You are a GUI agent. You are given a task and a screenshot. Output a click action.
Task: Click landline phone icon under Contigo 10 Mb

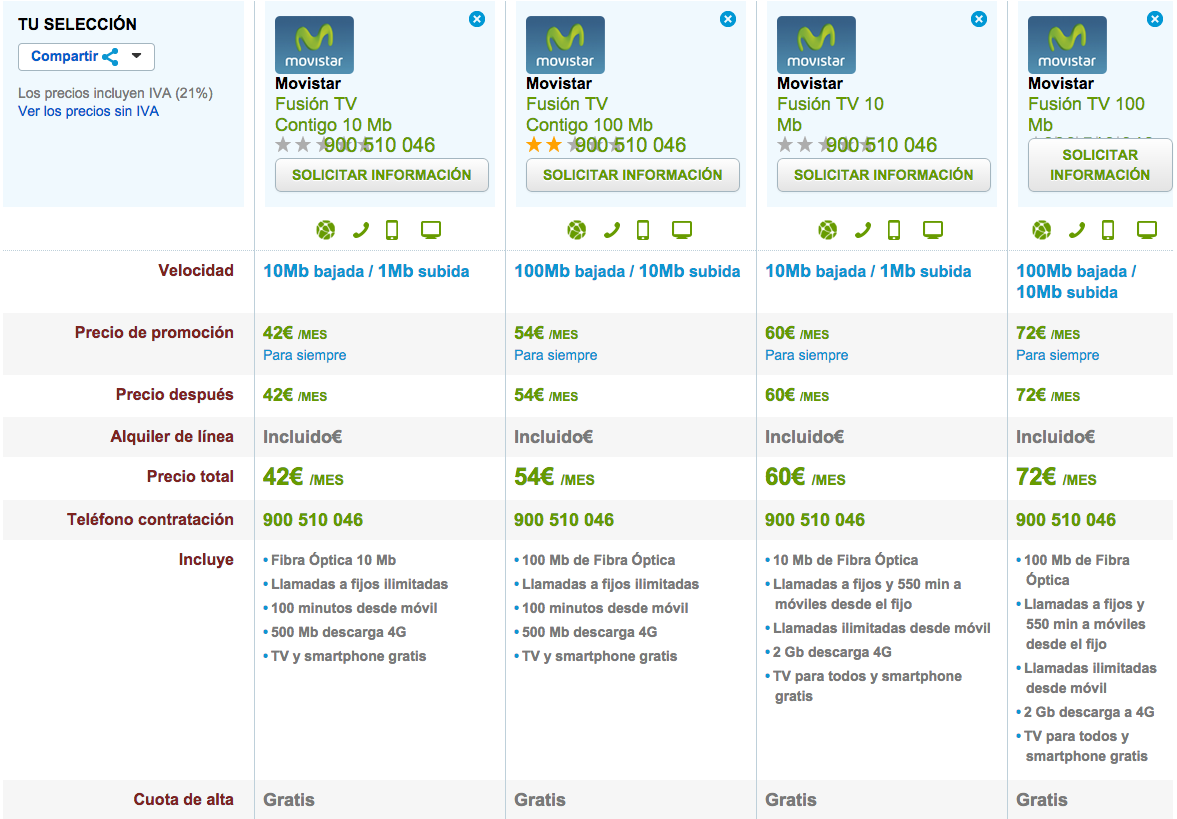tap(361, 230)
